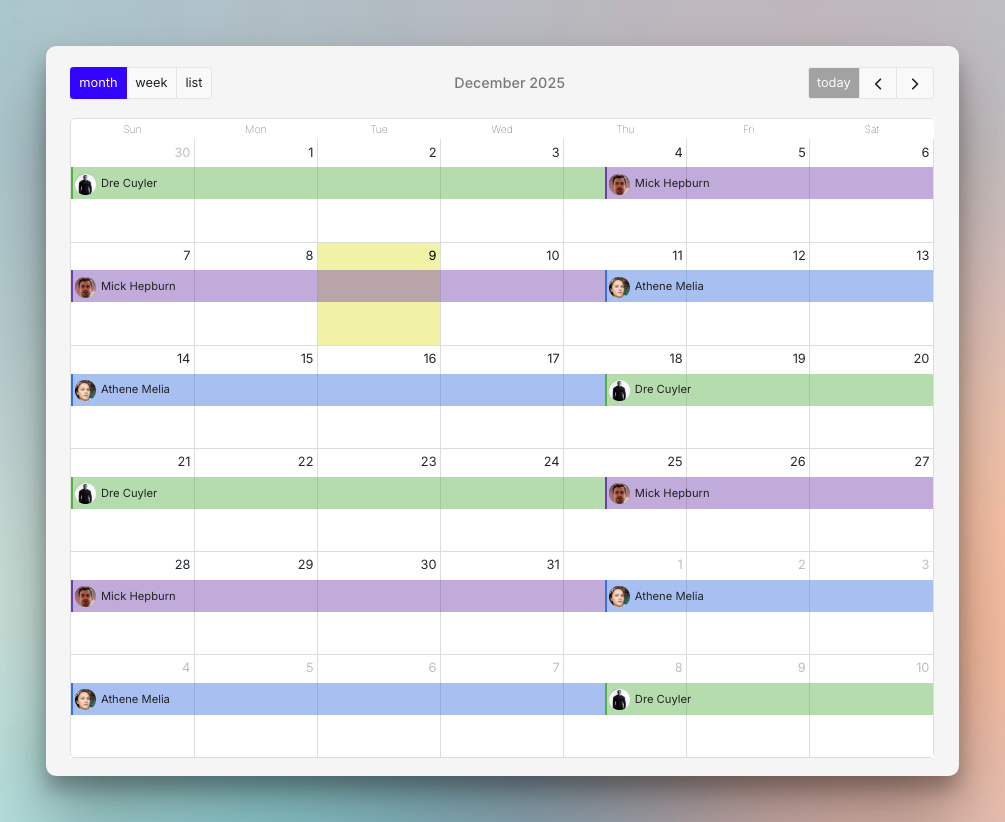Click Mick Hepburn's avatar on December 7 event
The image size is (1005, 822).
(85, 287)
